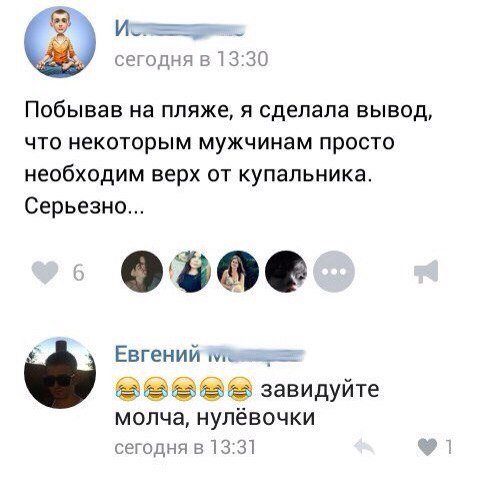The height and width of the screenshot is (489, 480).
Task: Open Евгений's sunglasses profile avatar
Action: [x=60, y=372]
